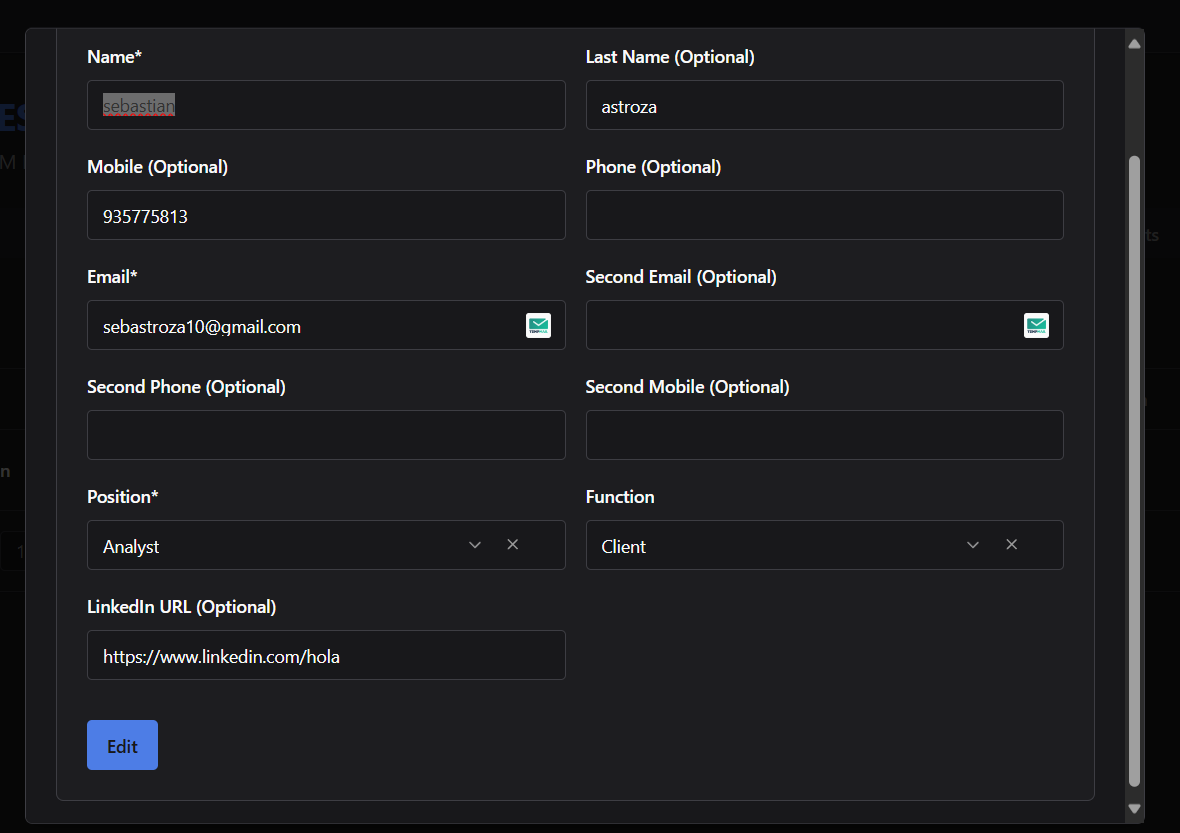Expand the Function dropdown chevron

[973, 545]
